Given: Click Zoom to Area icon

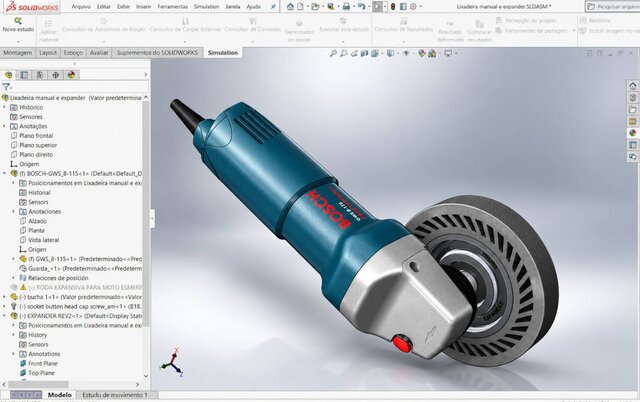Looking at the screenshot, I should 344,53.
